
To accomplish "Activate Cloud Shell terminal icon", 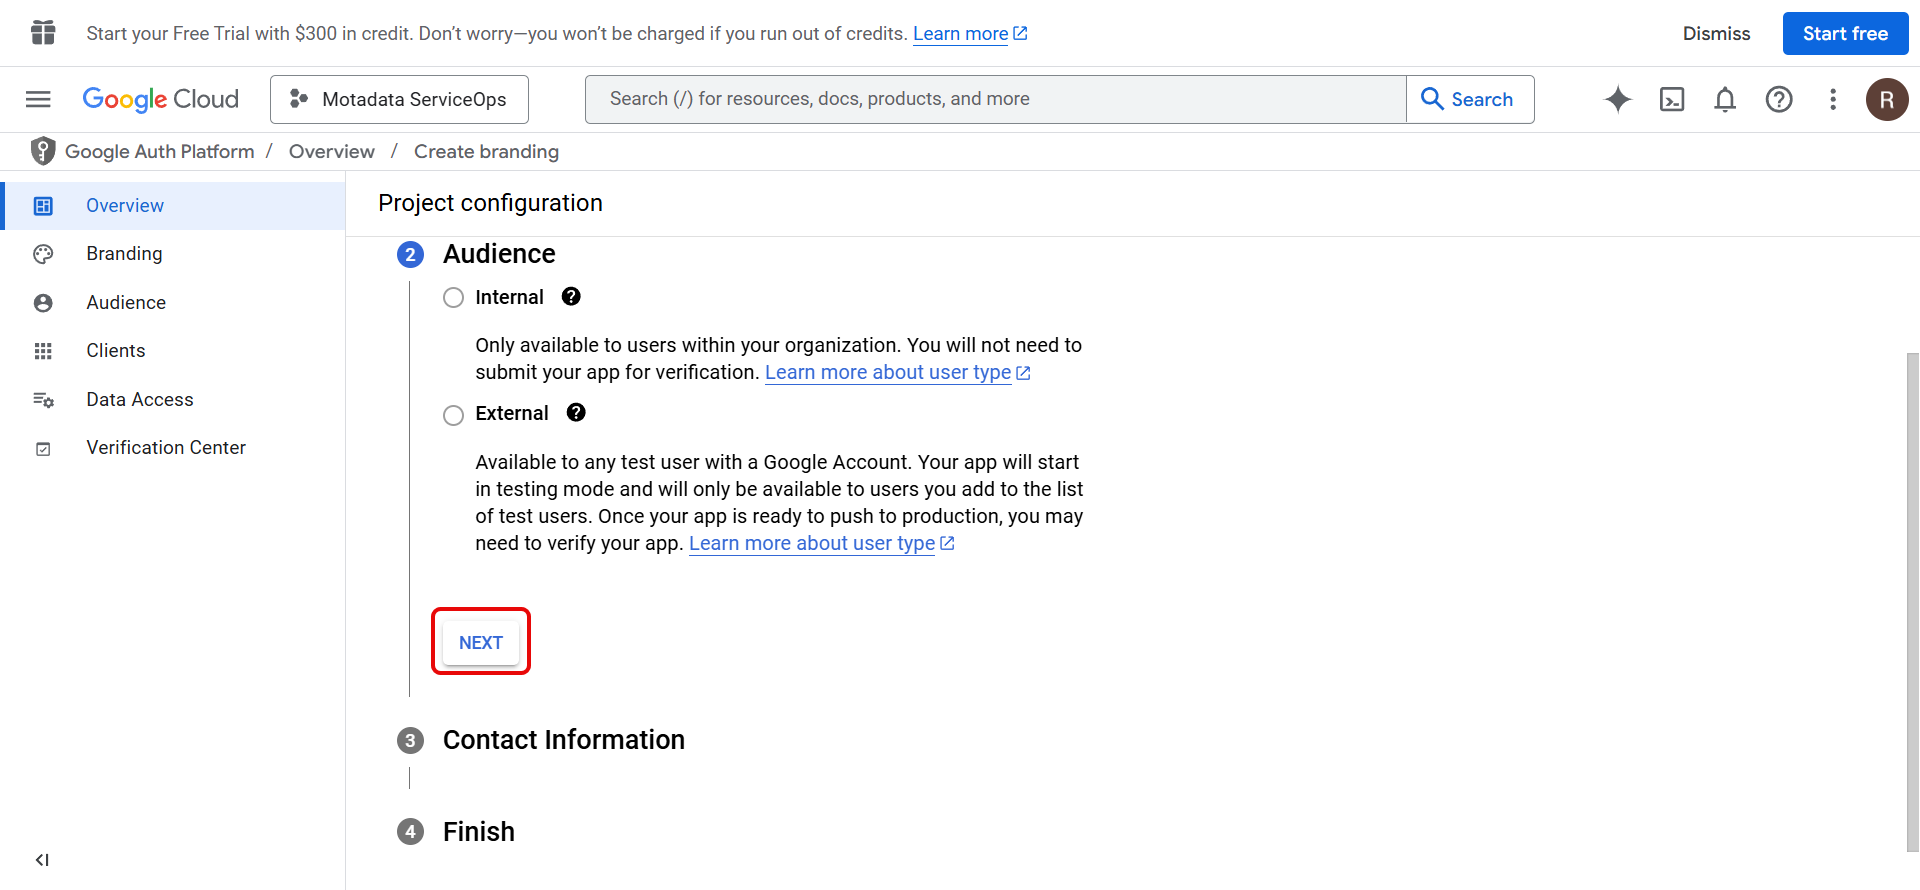I will click(1671, 99).
